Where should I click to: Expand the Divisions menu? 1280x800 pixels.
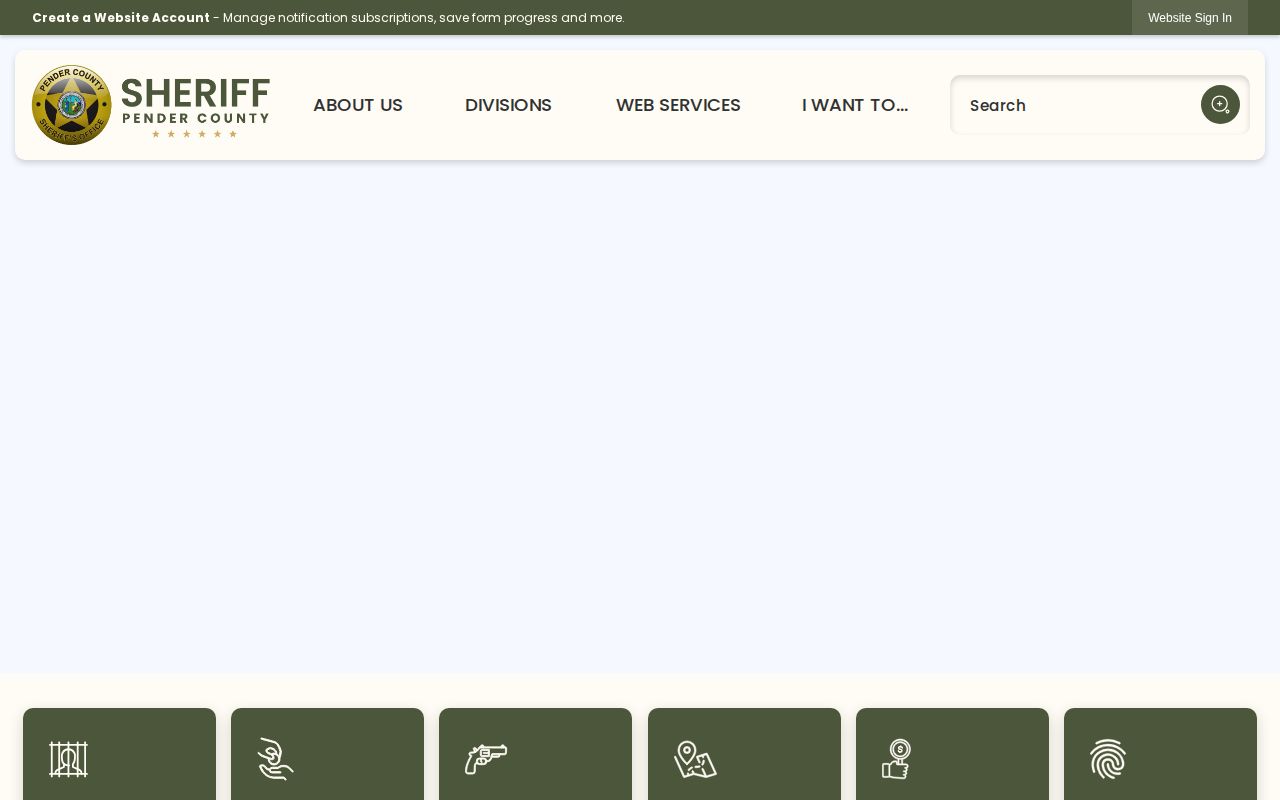(x=508, y=105)
